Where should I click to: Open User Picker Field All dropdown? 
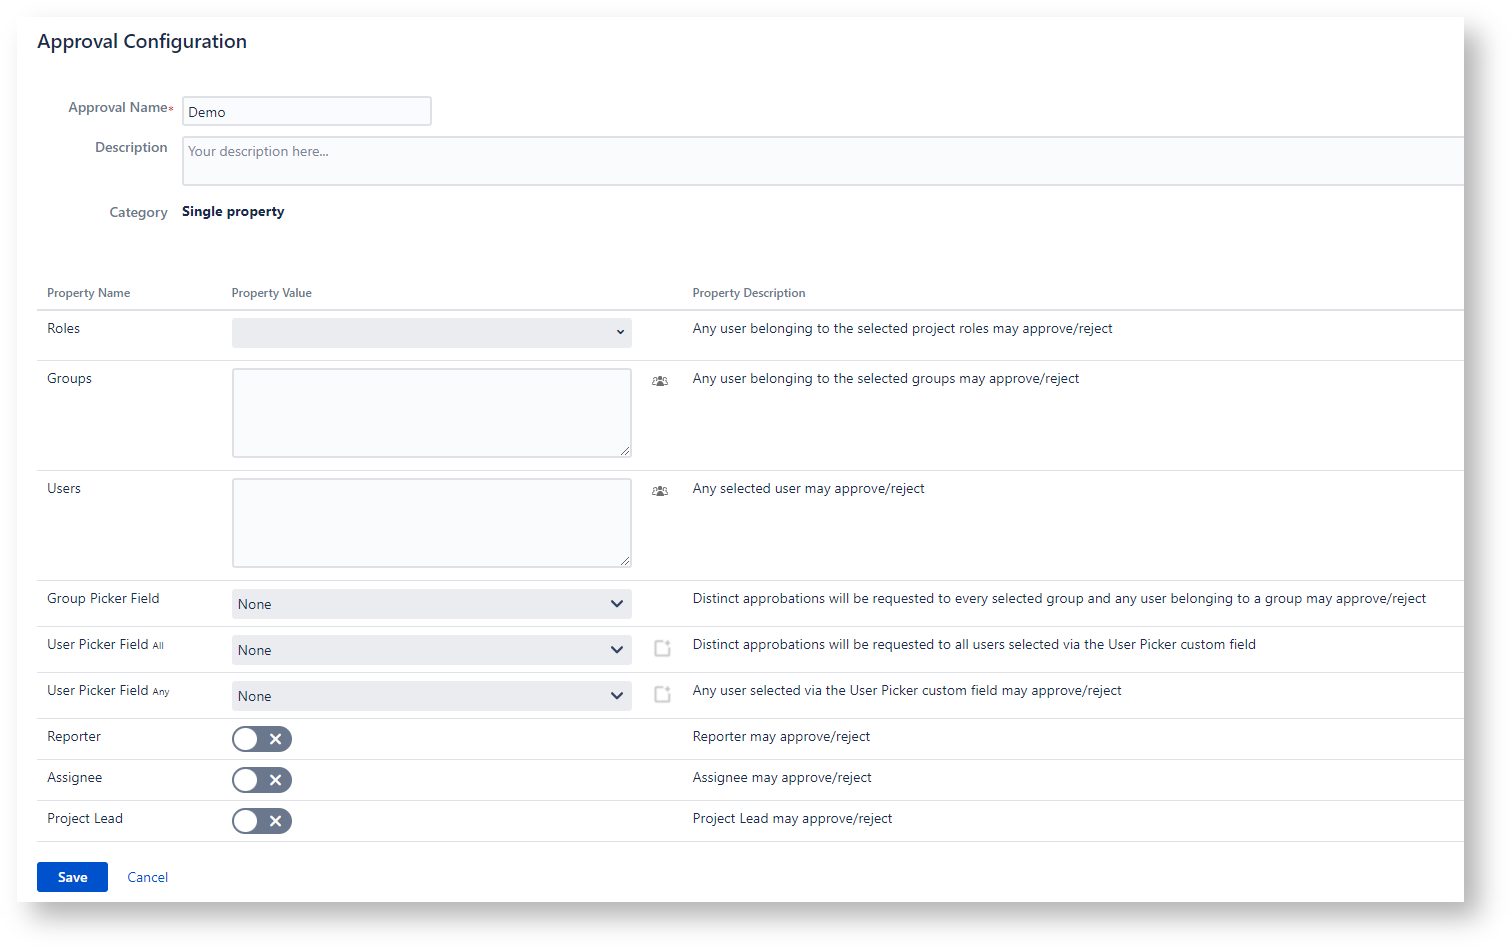coord(431,650)
